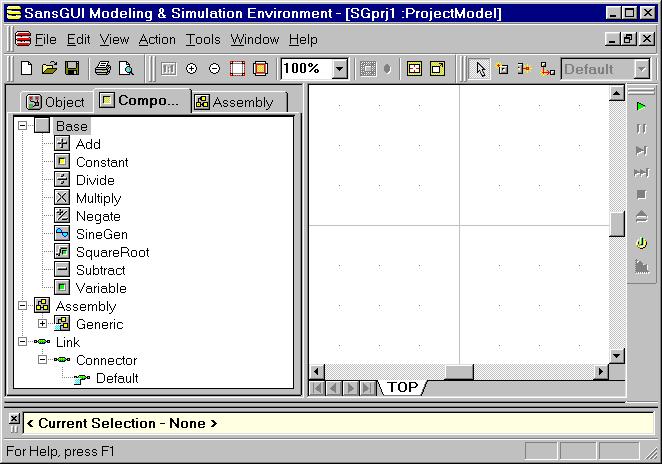Screen dimensions: 662x464
Task: Click the green Run simulation play button
Action: coord(641,106)
